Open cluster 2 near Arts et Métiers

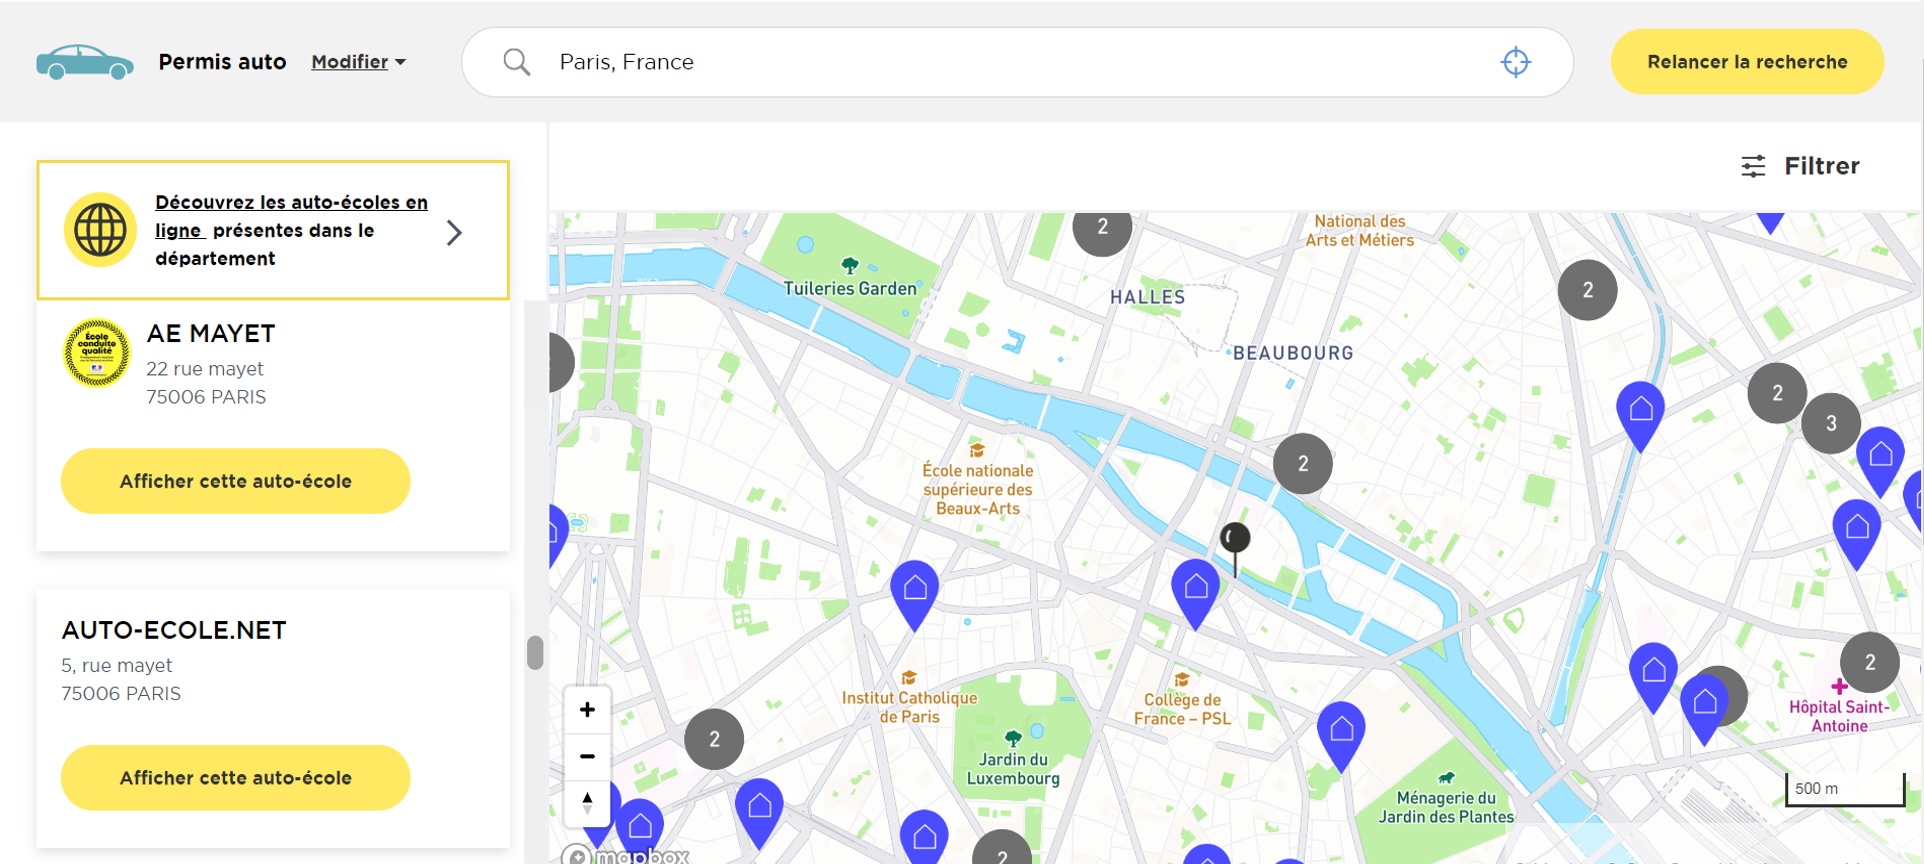coord(1588,290)
